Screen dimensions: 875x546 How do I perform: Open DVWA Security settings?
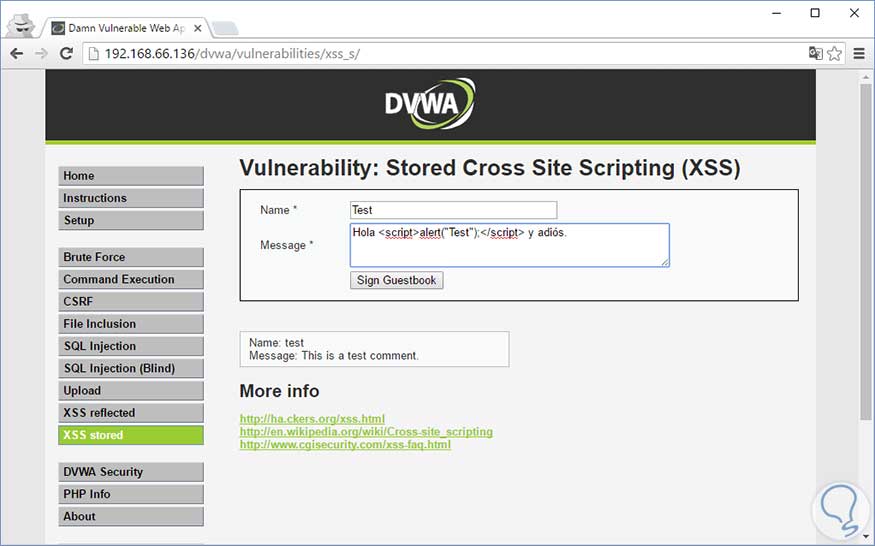pos(131,472)
